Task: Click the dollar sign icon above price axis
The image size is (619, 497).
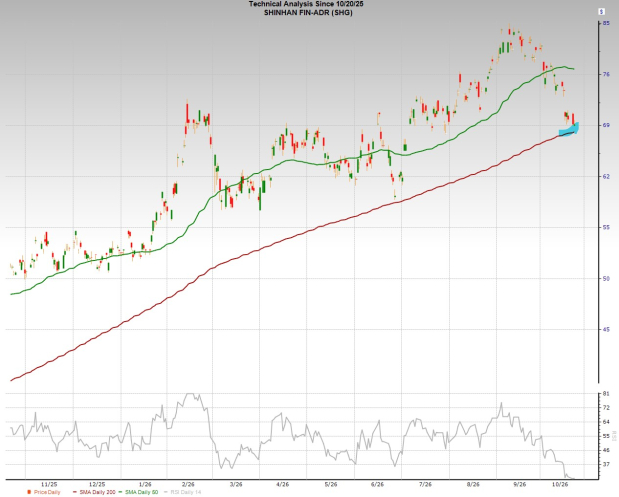Action: pyautogui.click(x=602, y=12)
